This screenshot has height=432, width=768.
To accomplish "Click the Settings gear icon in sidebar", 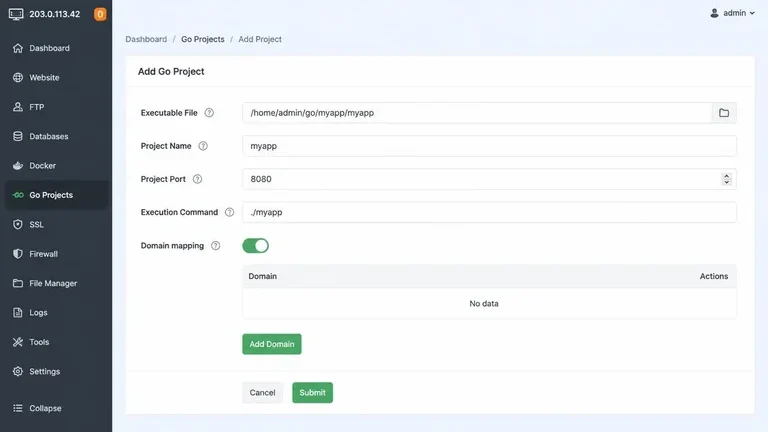I will [18, 371].
